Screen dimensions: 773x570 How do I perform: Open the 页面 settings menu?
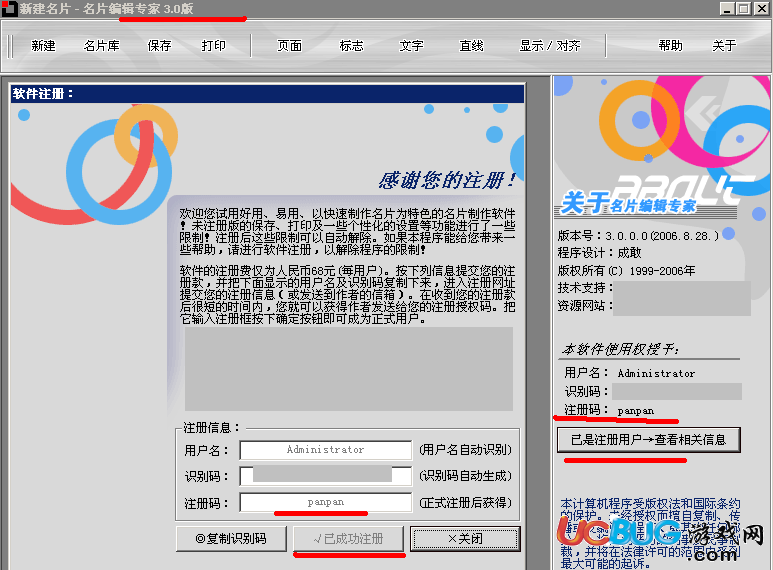tap(289, 46)
